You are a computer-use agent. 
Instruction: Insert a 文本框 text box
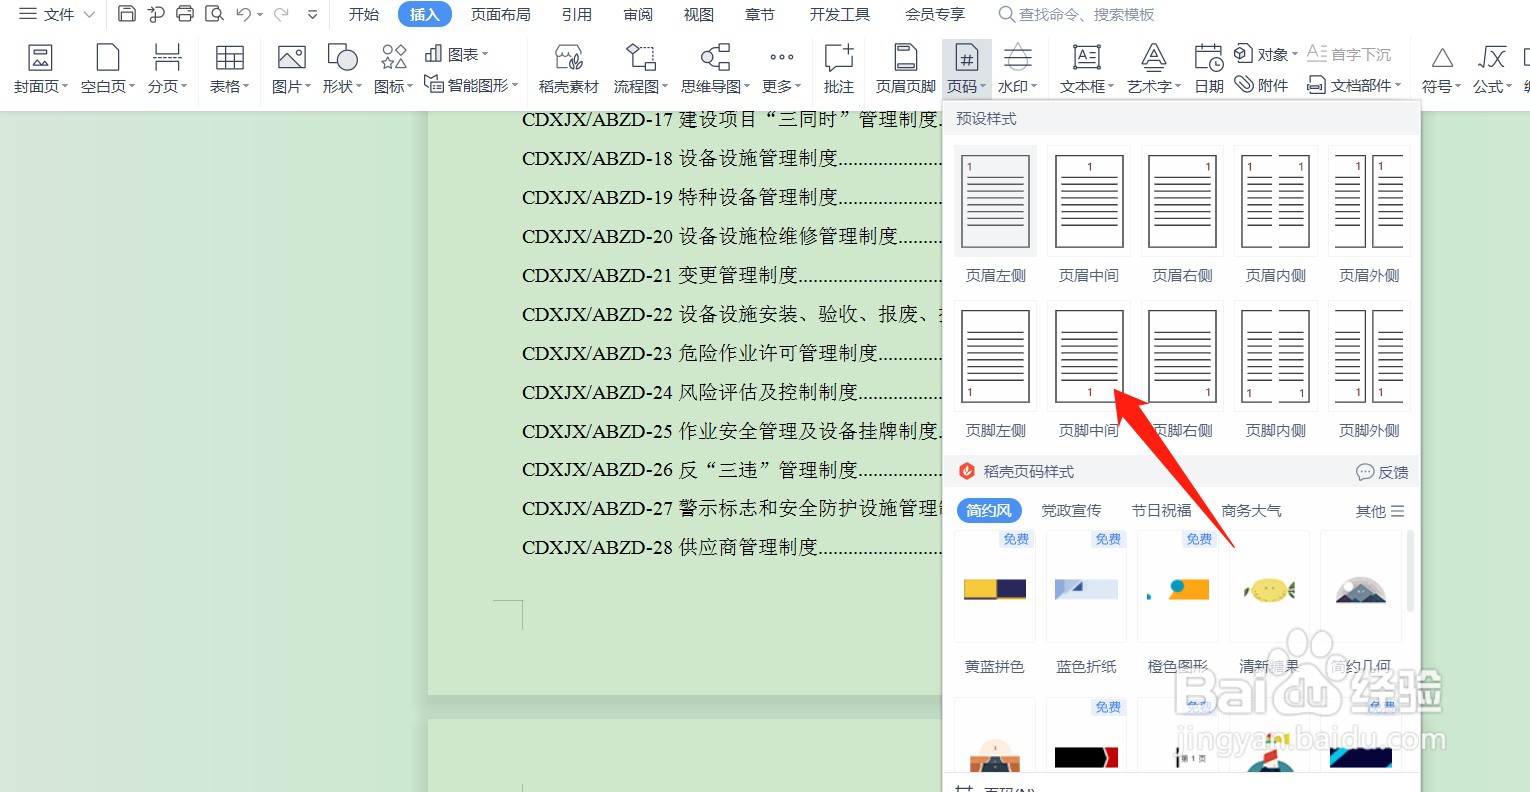(x=1087, y=69)
